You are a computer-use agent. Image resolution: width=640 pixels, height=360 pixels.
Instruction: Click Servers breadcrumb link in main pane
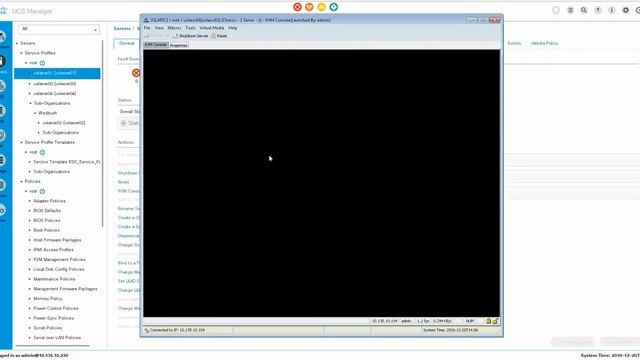tap(122, 29)
